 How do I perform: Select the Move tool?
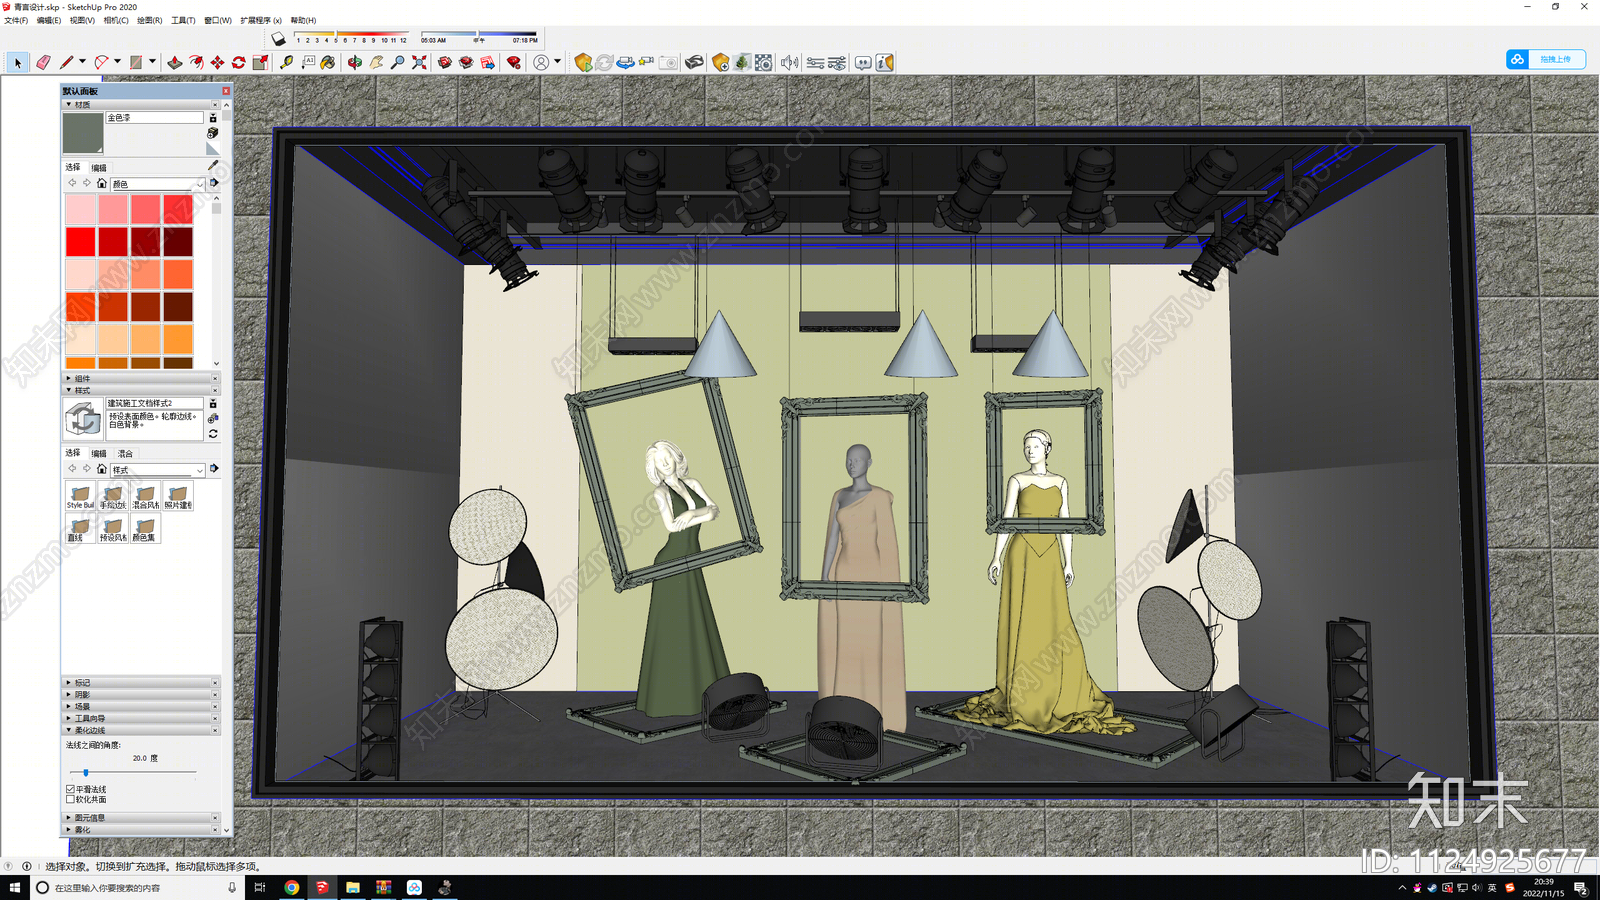pos(217,62)
